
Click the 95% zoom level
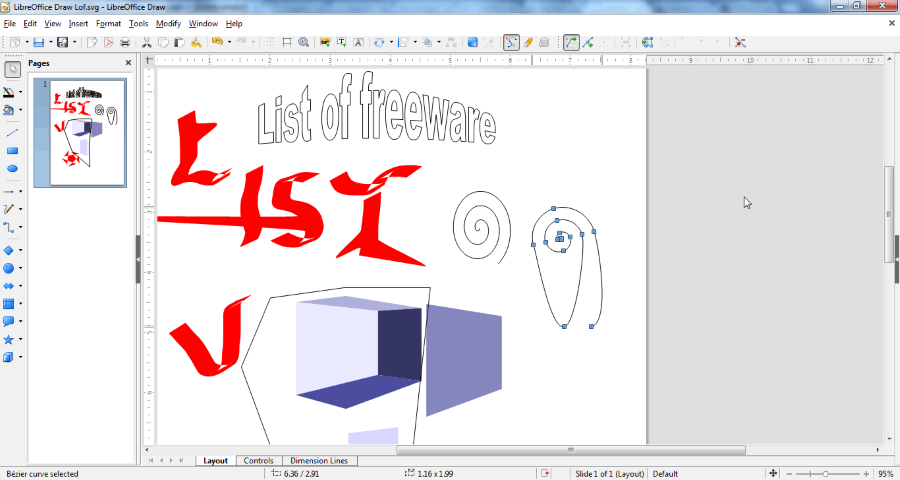[885, 474]
